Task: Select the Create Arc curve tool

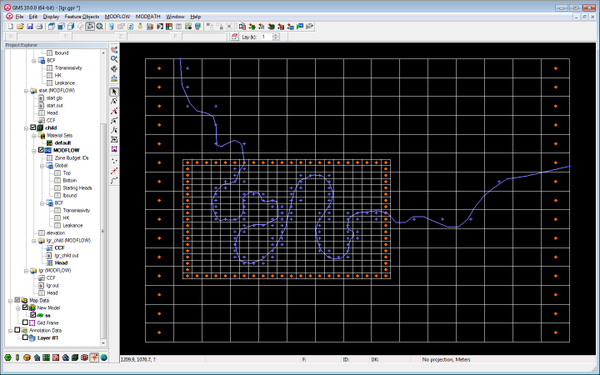Action: pos(114,180)
